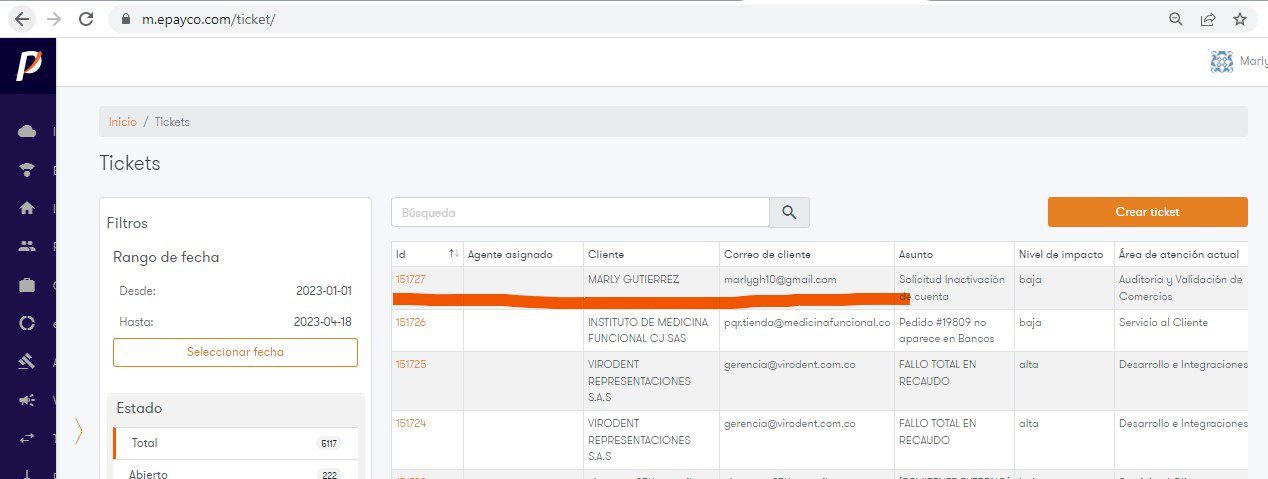Click the 222 Abierto count badge

tap(328, 475)
